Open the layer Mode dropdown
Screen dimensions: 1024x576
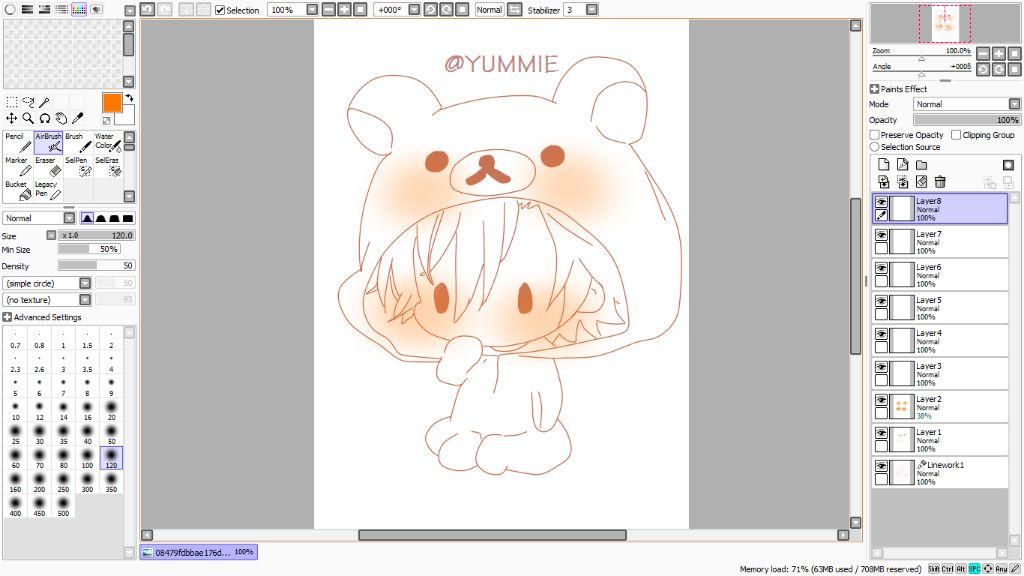(x=1014, y=104)
